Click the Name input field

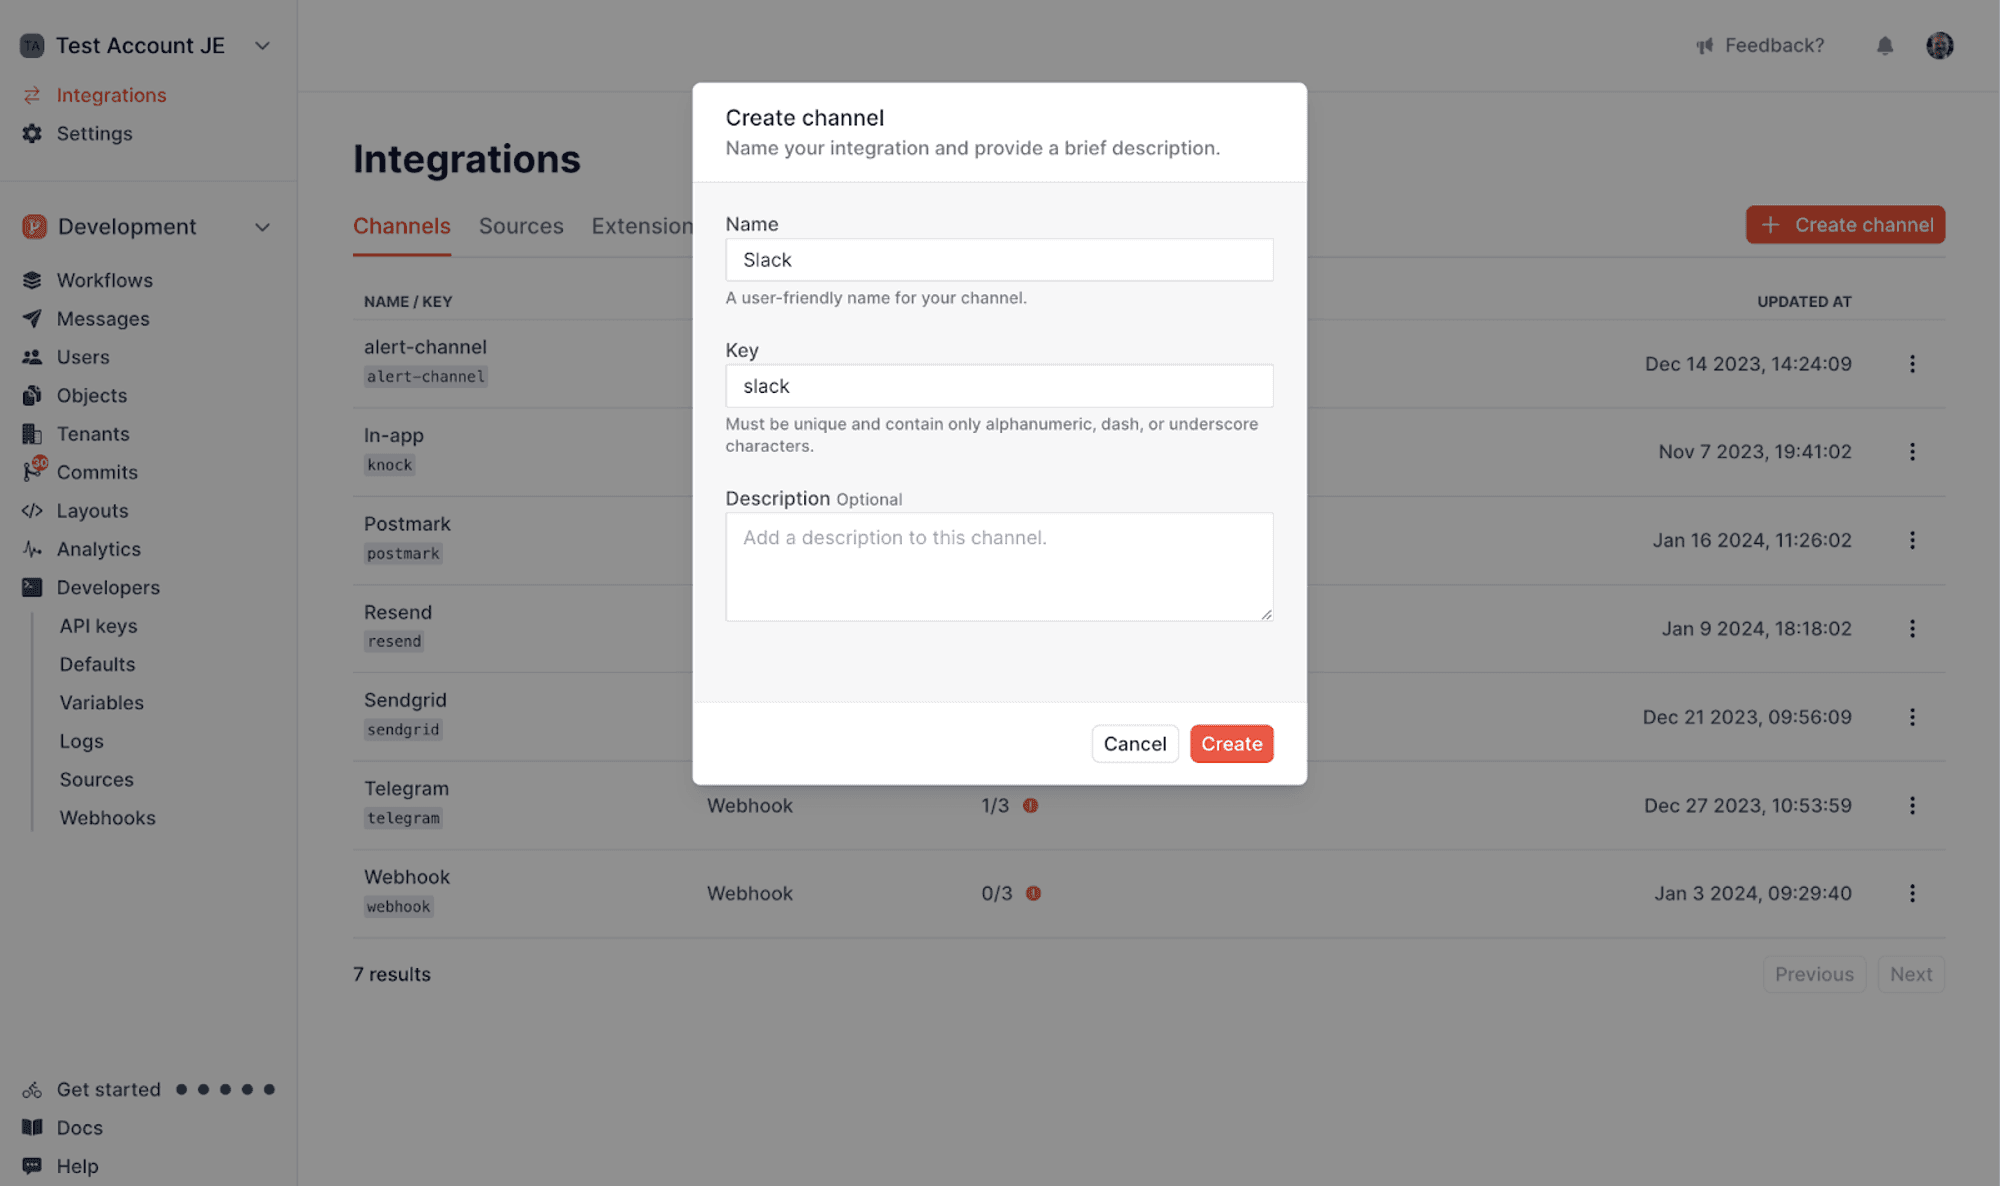pos(998,258)
